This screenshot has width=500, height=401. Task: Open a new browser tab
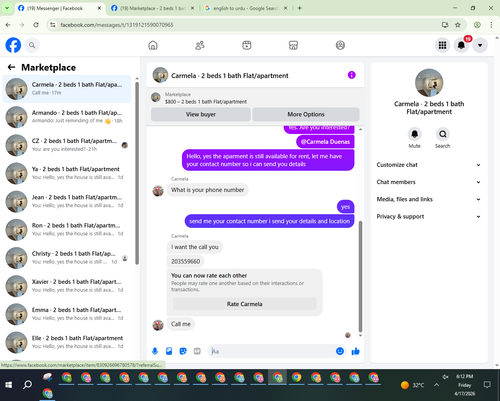(299, 8)
